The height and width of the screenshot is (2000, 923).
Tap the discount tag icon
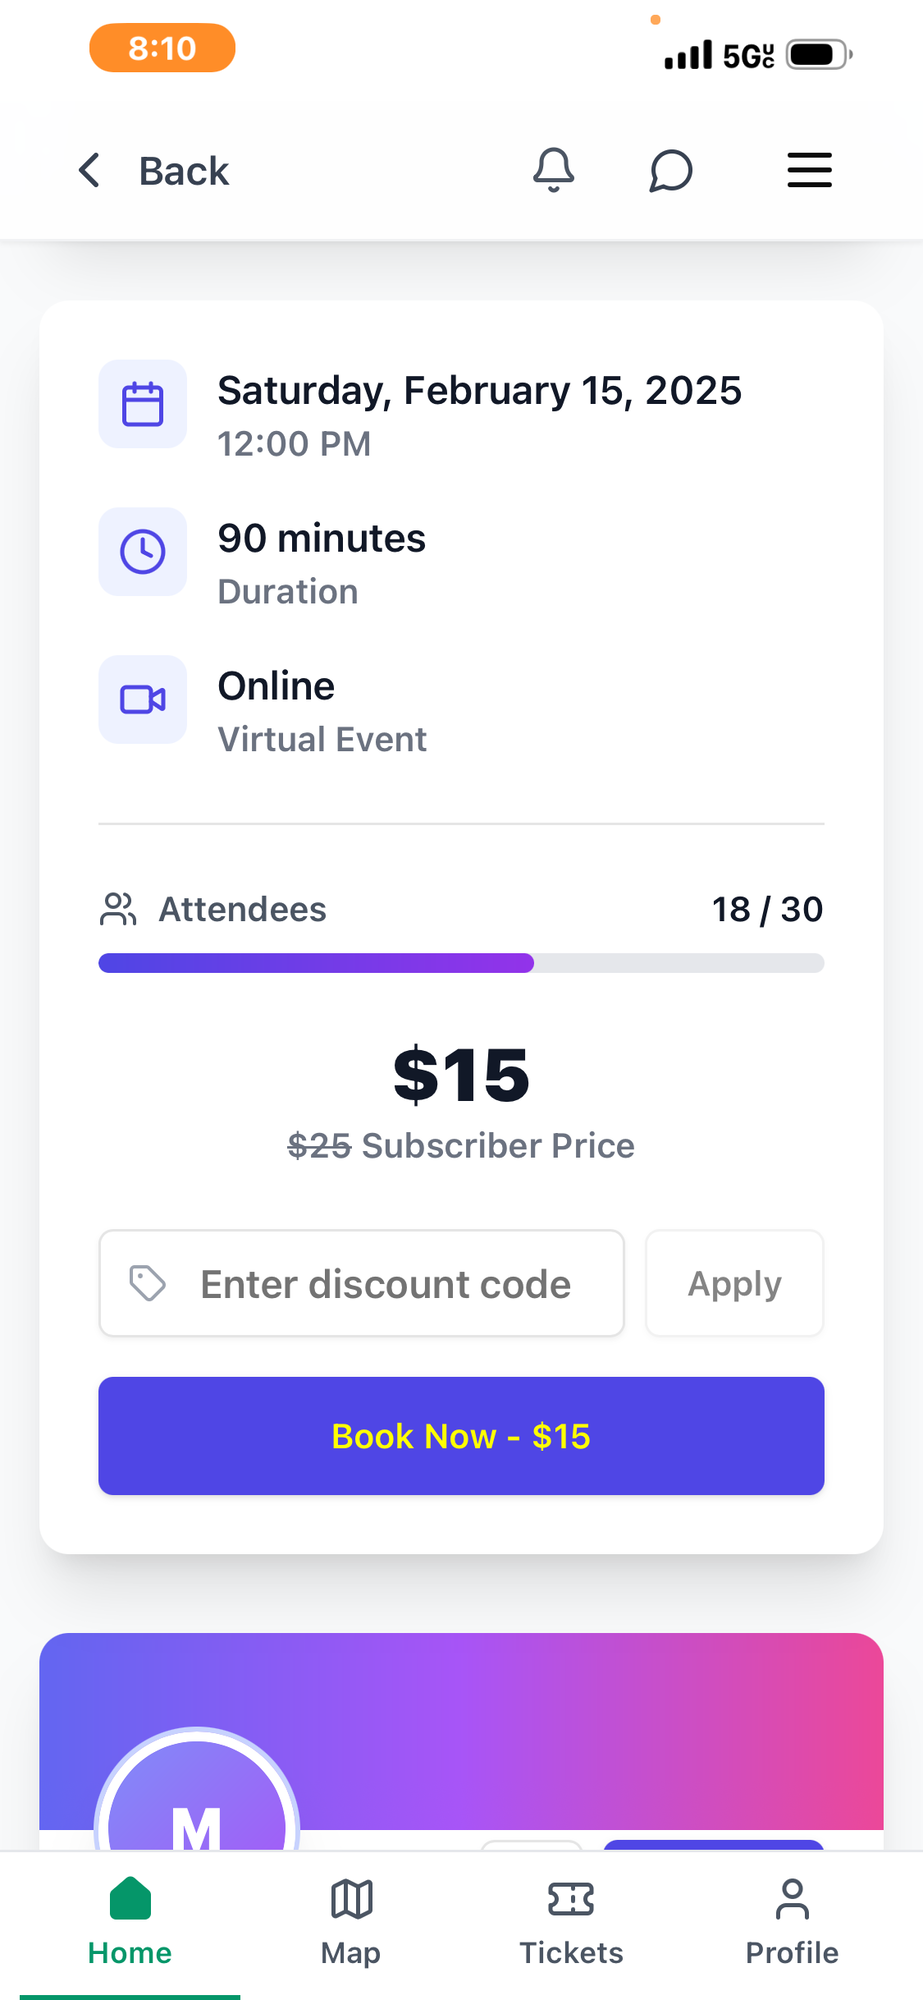[148, 1283]
